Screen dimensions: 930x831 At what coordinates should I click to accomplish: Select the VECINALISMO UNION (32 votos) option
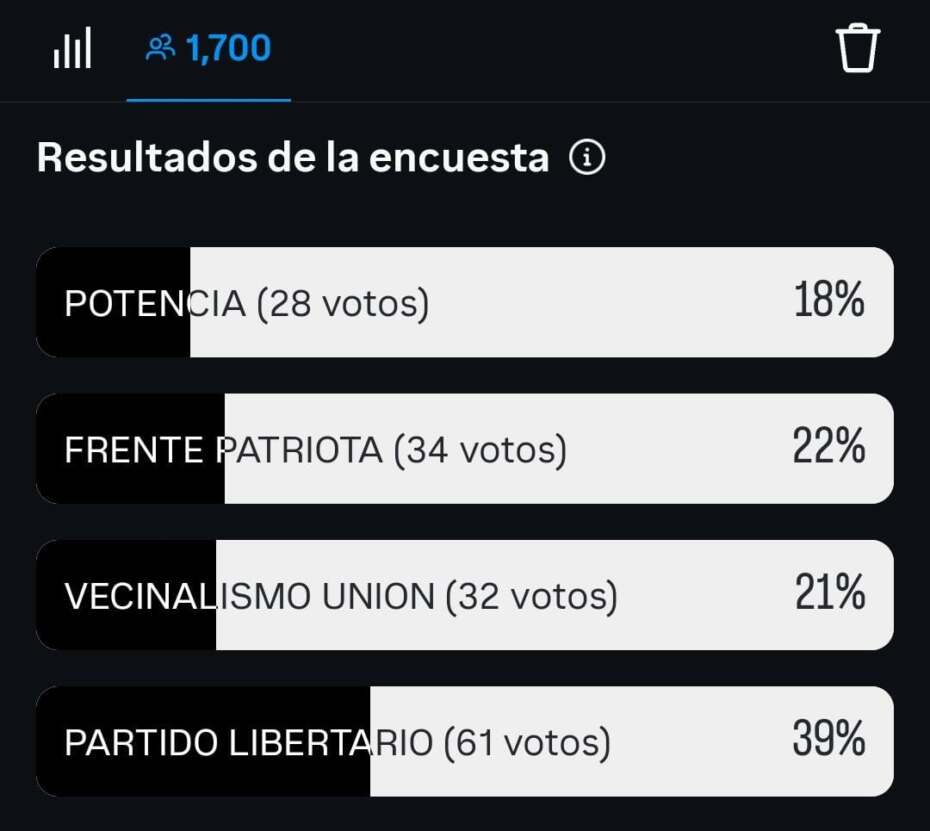(x=465, y=595)
